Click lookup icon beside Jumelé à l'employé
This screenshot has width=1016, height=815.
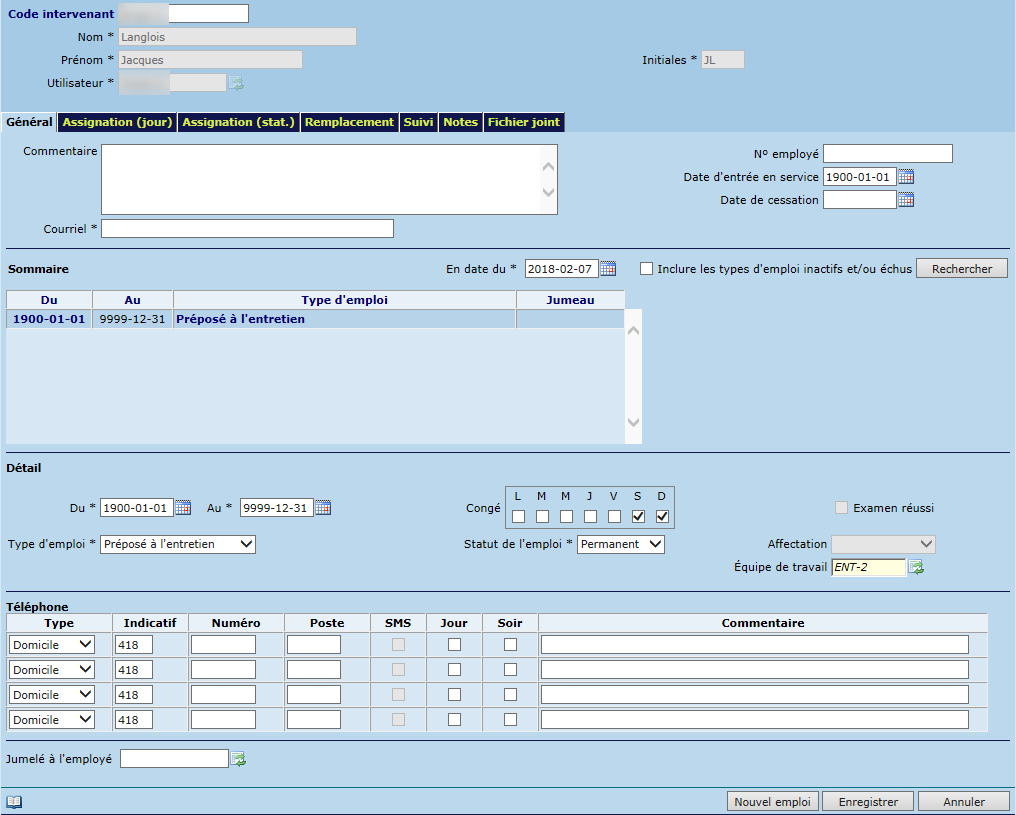pyautogui.click(x=238, y=760)
